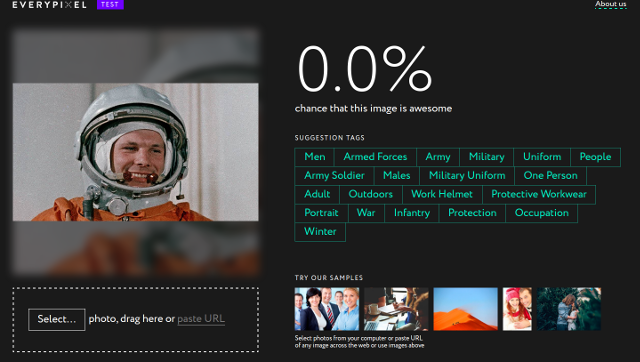640x362 pixels.
Task: Try the business team sample photo
Action: point(327,309)
